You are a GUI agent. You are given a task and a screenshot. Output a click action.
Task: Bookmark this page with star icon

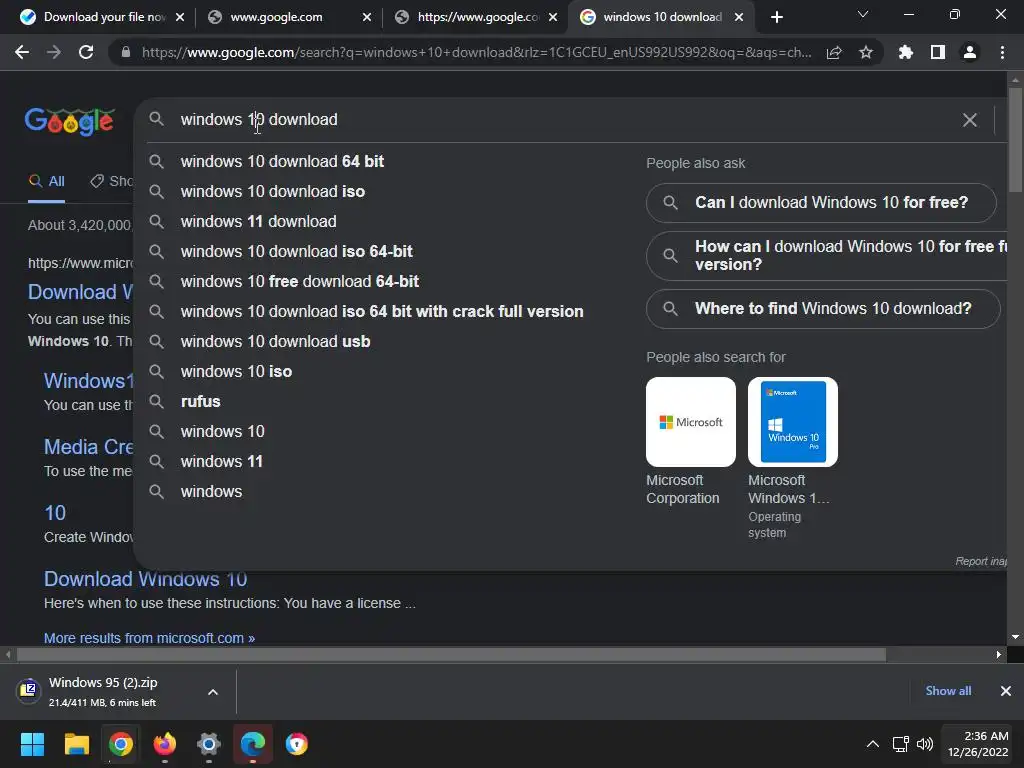click(x=866, y=52)
